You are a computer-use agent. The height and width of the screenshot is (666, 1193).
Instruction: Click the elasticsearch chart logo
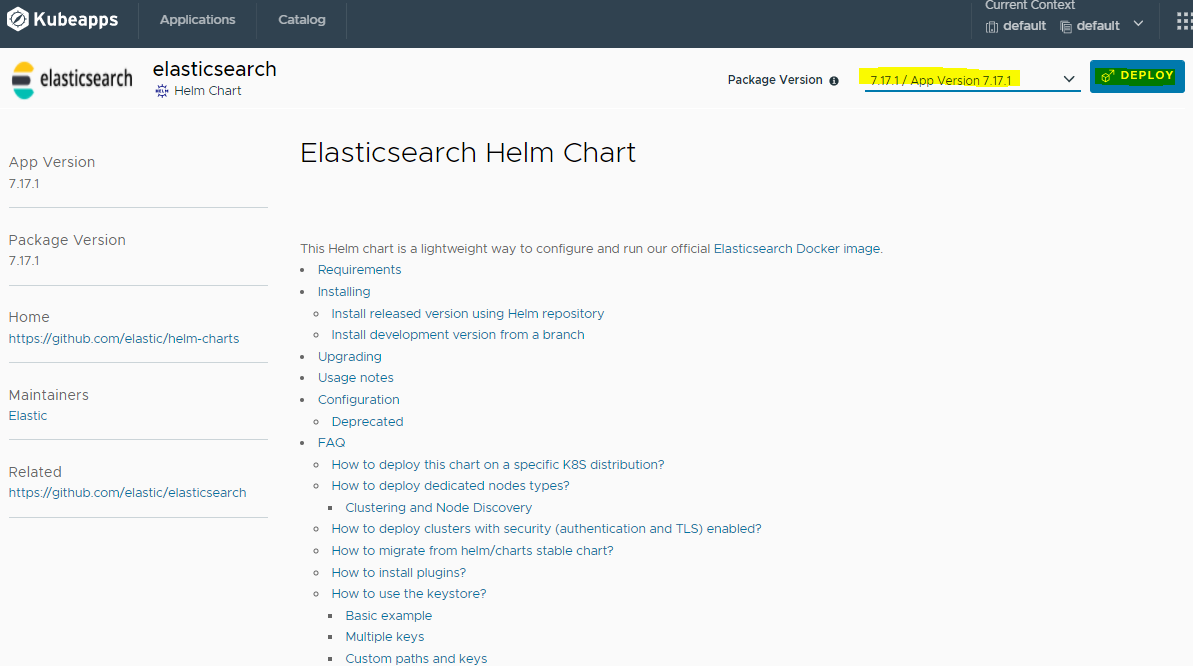coord(72,79)
